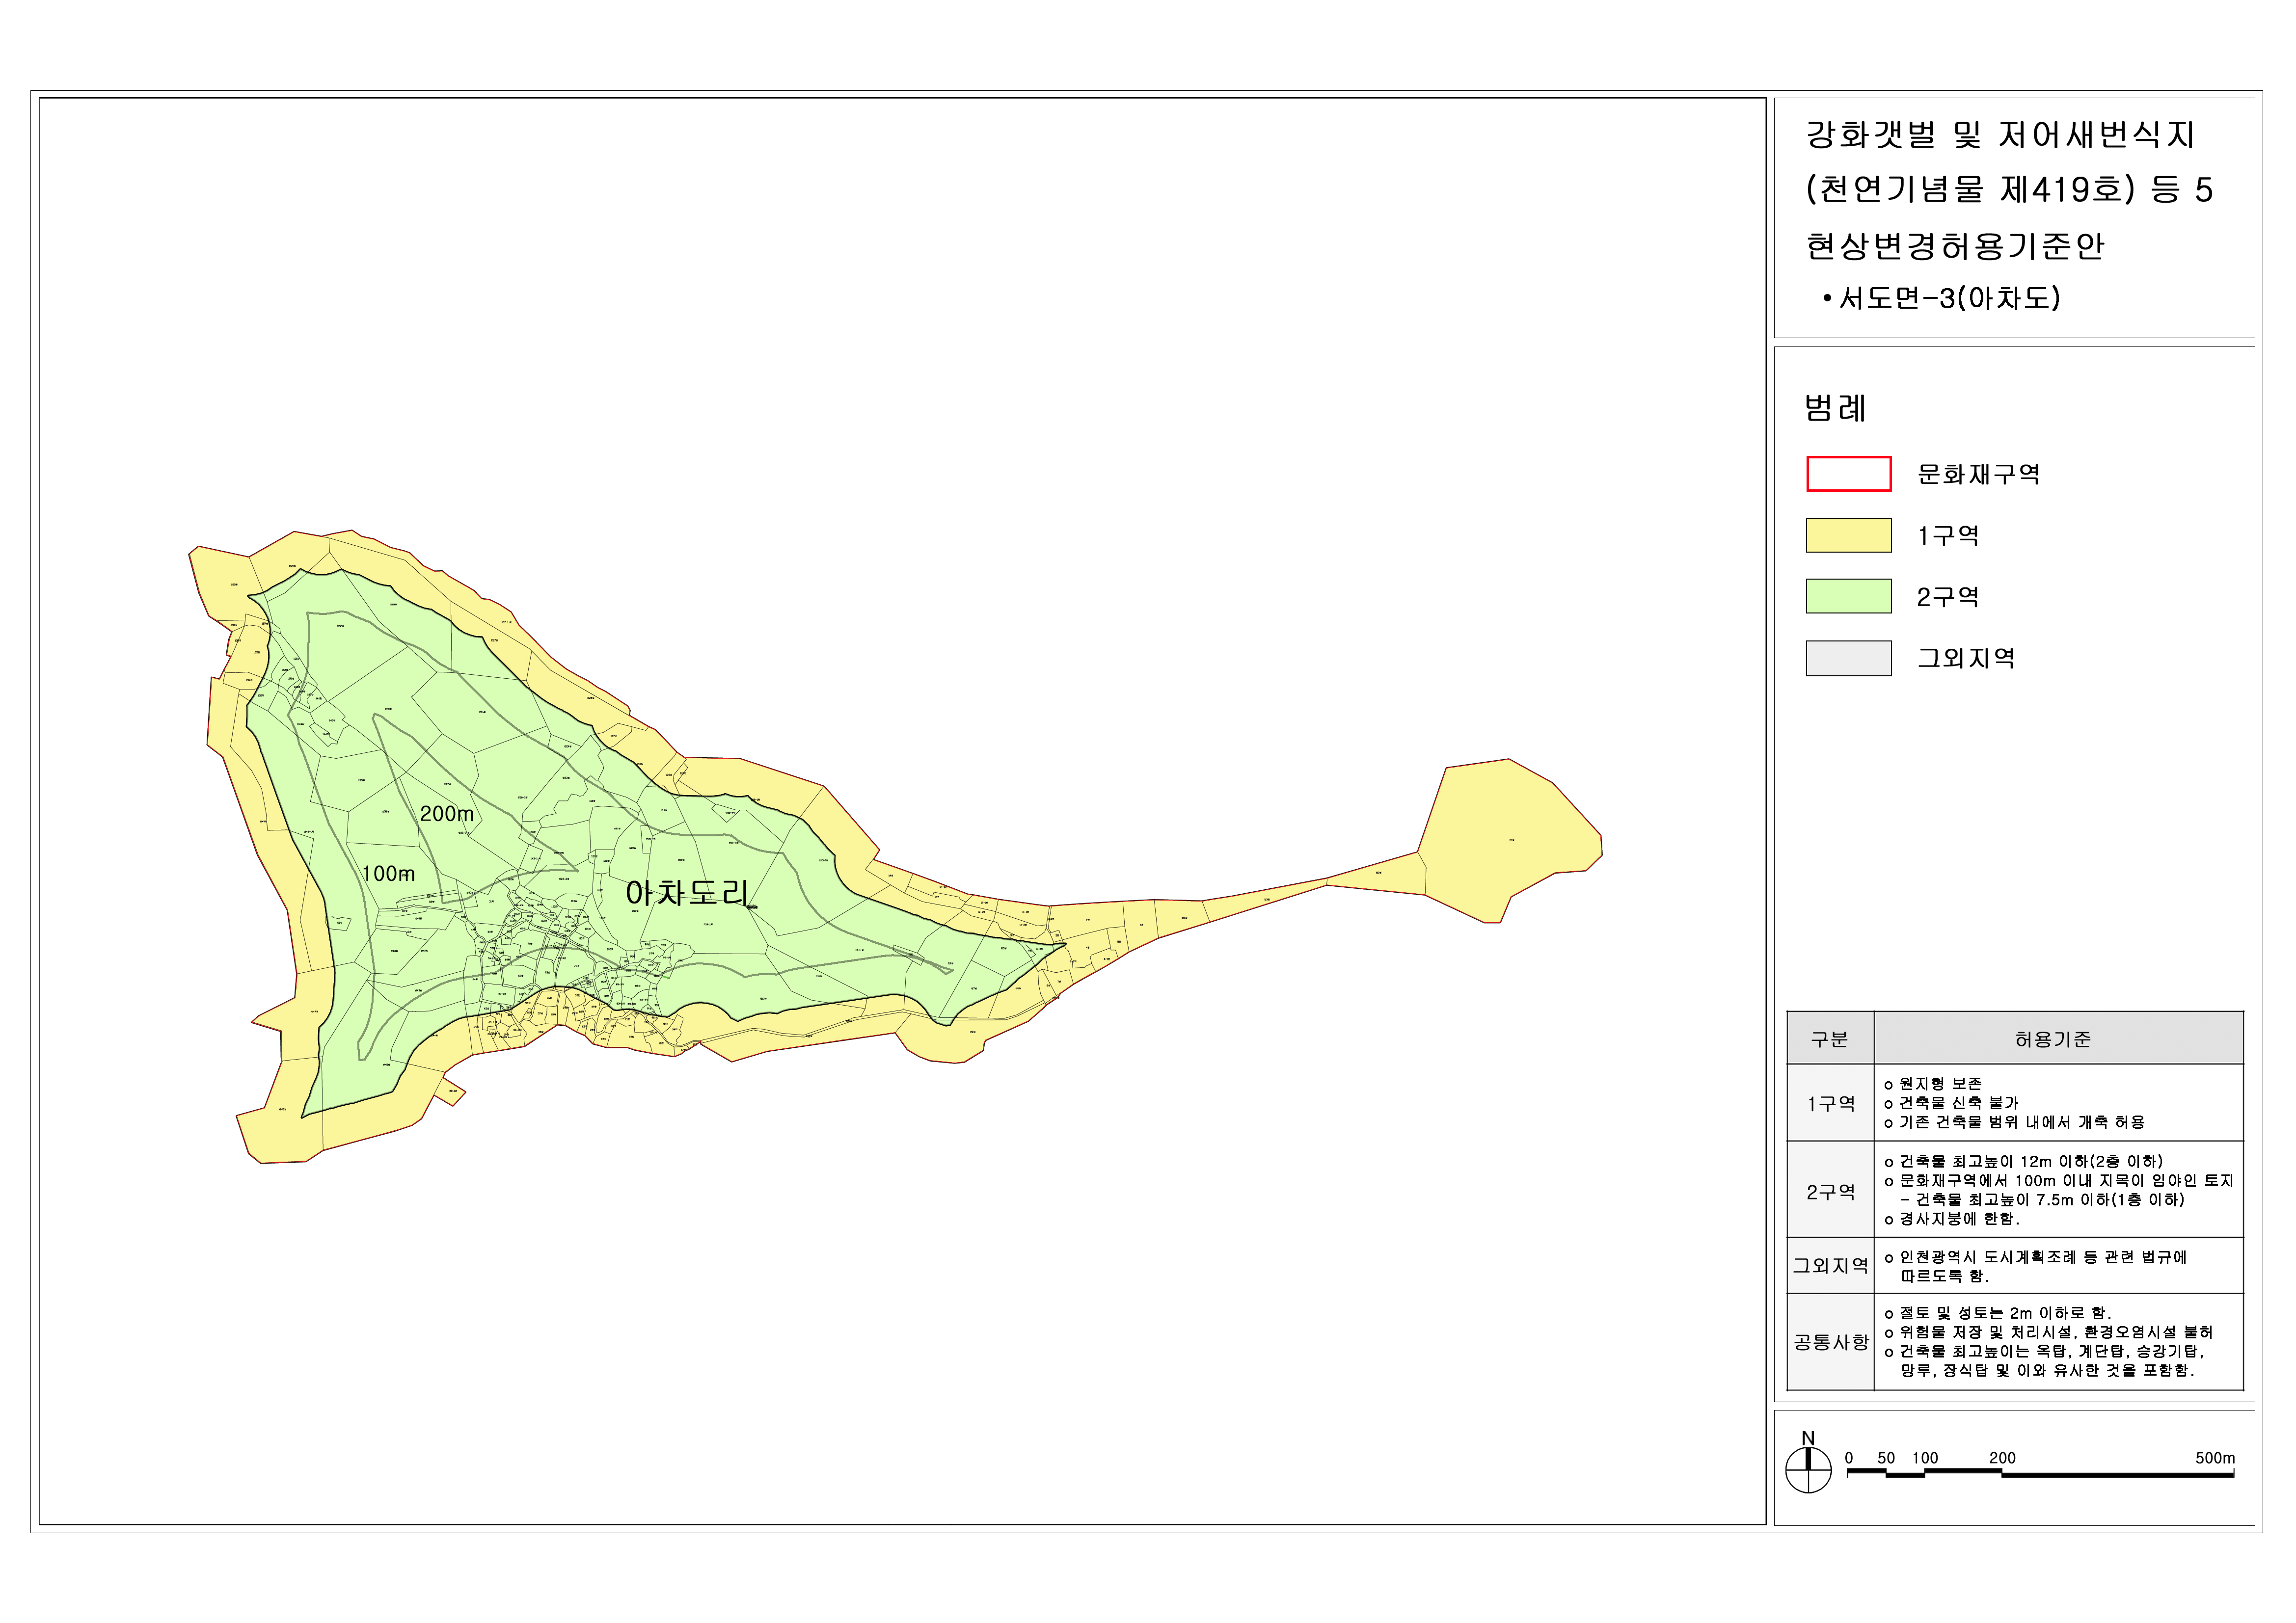2296x1623 pixels.
Task: Click the 500m mark on scale bar
Action: 2214,1458
